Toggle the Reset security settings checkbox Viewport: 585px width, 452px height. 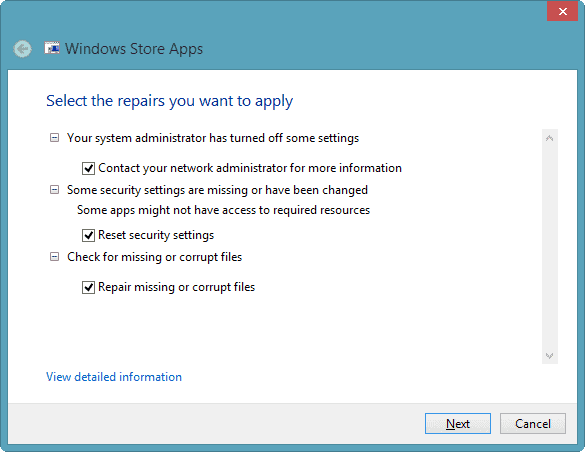point(88,235)
